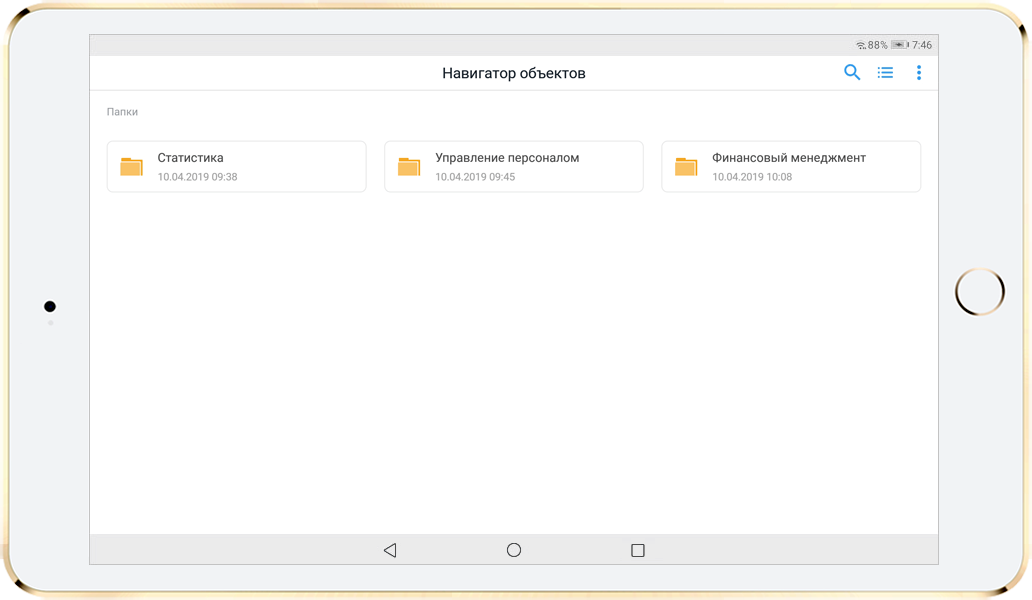Open the search magnifier icon
The width and height of the screenshot is (1032, 600).
[x=852, y=73]
